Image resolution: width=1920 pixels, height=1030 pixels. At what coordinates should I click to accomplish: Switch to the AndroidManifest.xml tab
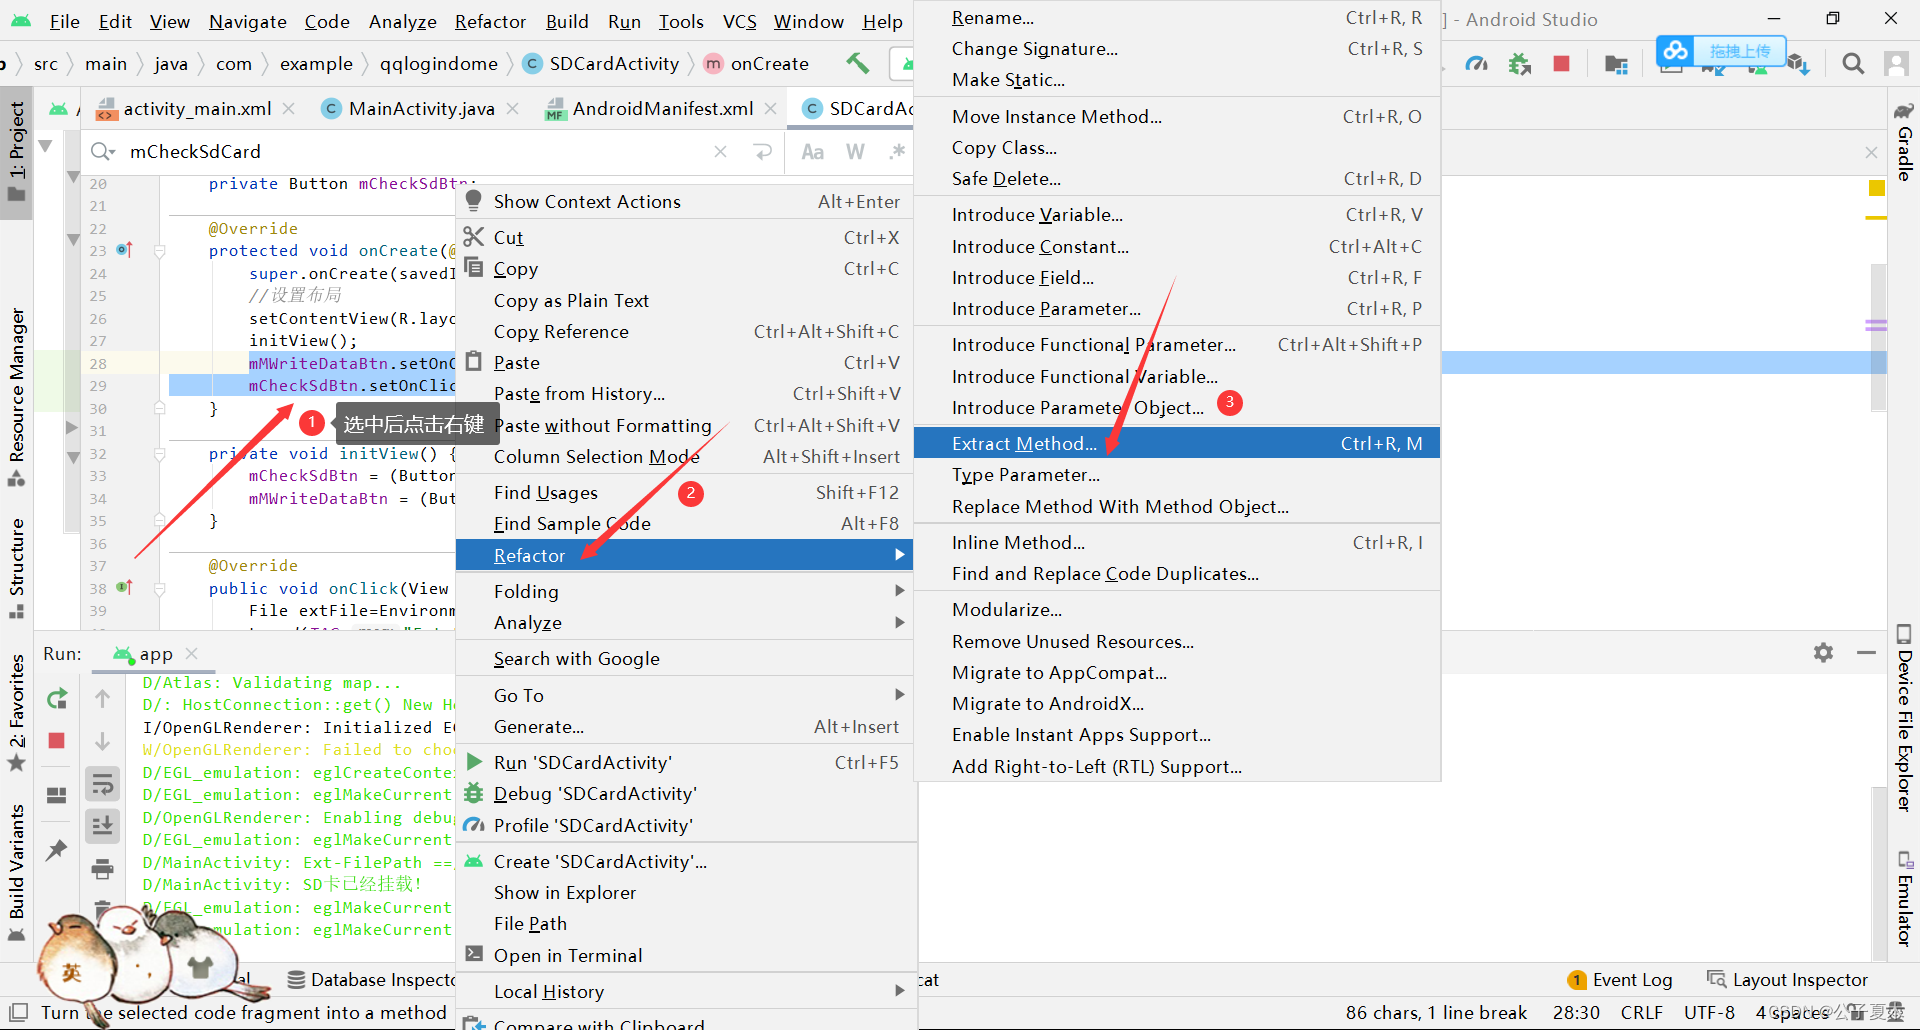coord(662,108)
